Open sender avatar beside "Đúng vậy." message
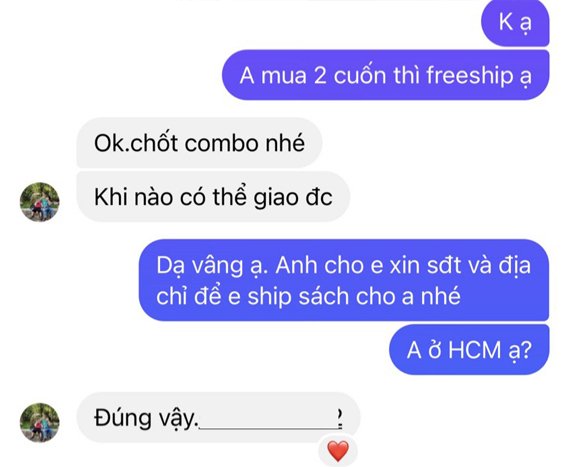The height and width of the screenshot is (467, 583). click(39, 422)
